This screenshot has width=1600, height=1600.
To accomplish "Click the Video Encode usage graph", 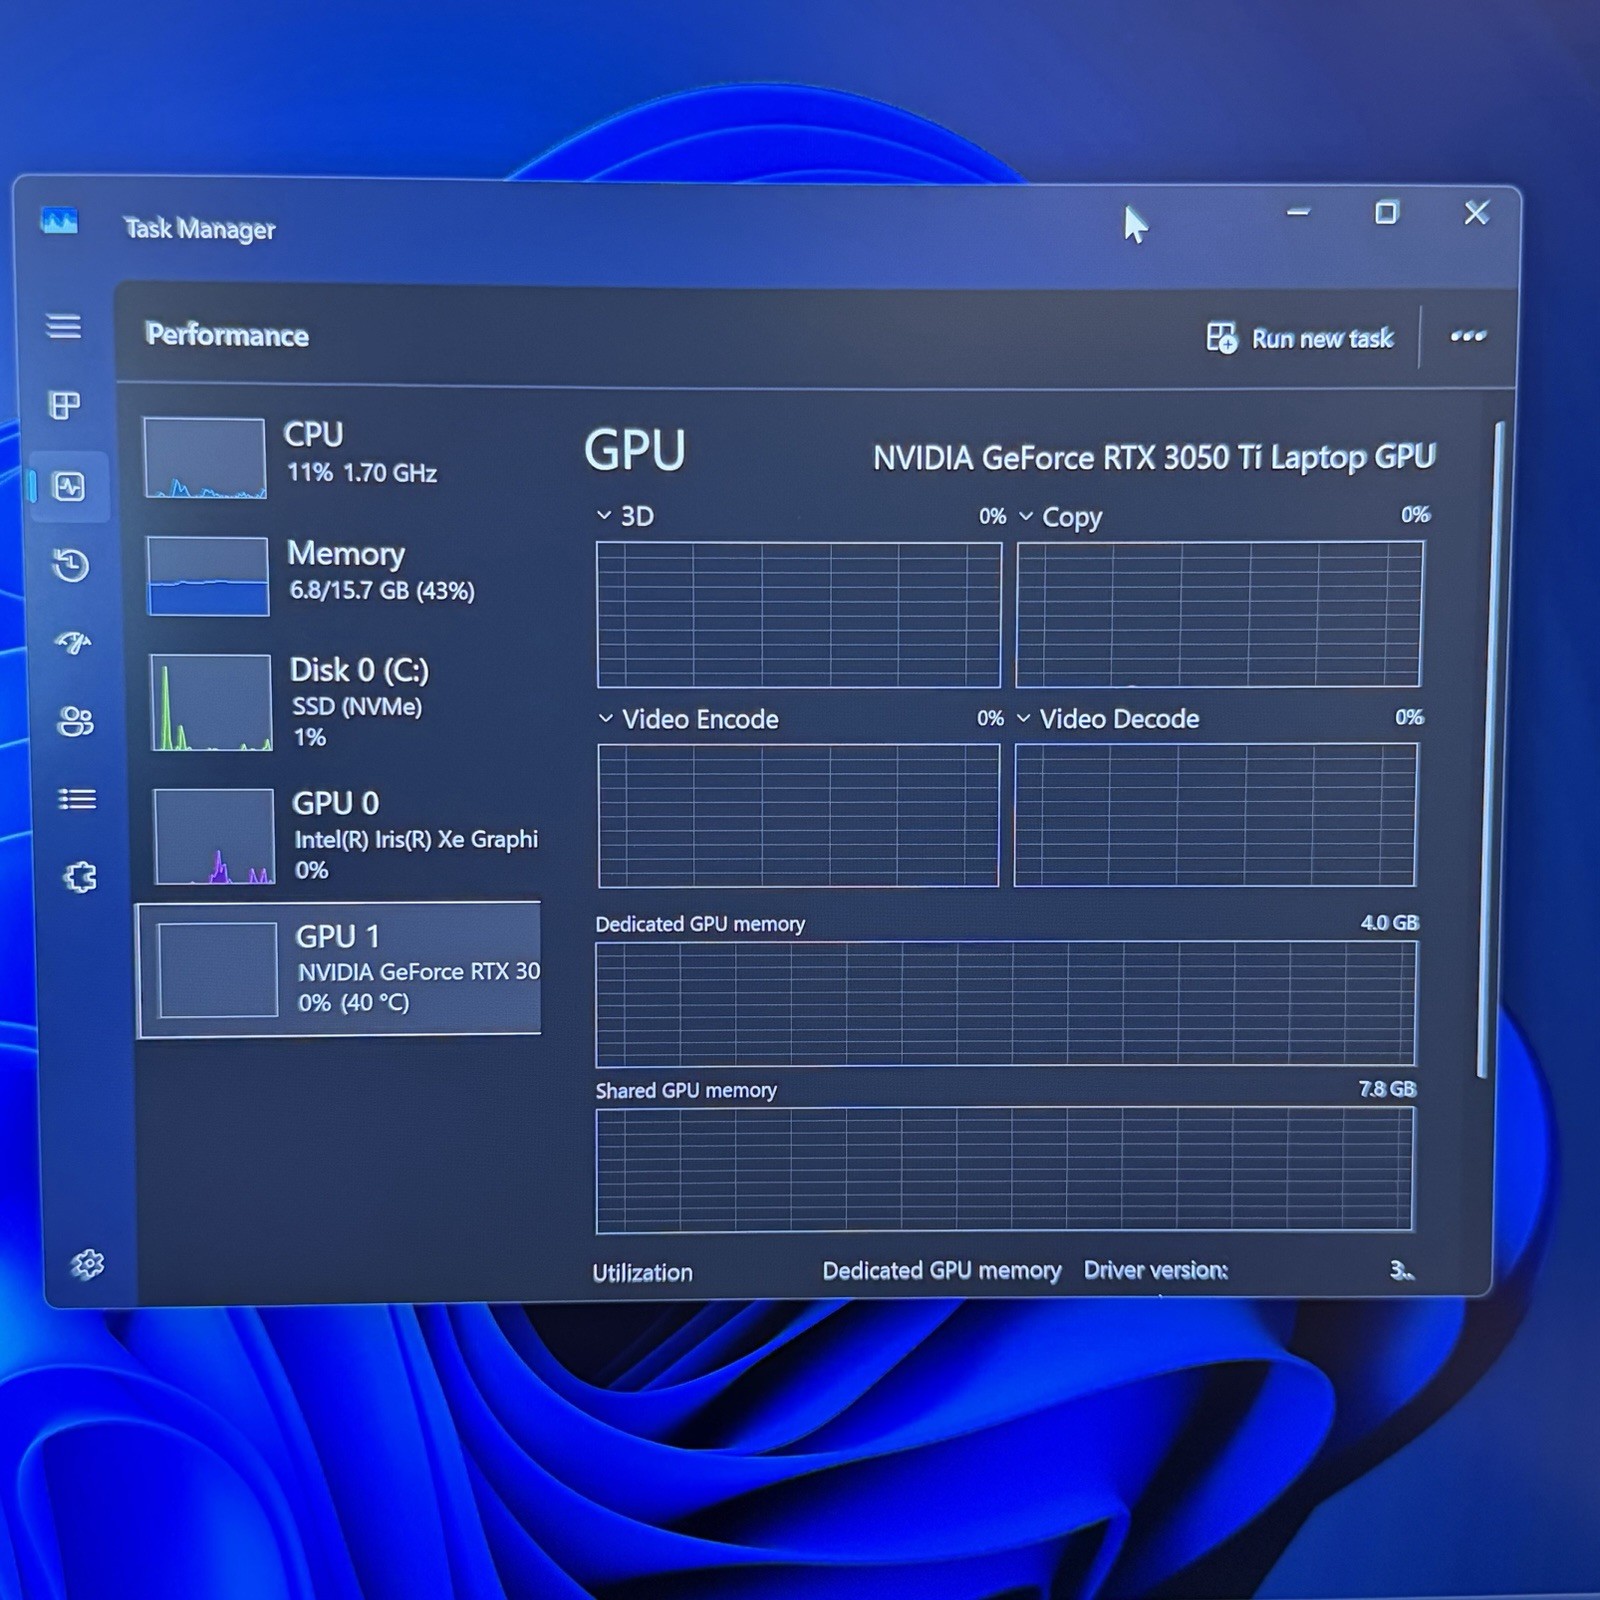I will coord(799,816).
